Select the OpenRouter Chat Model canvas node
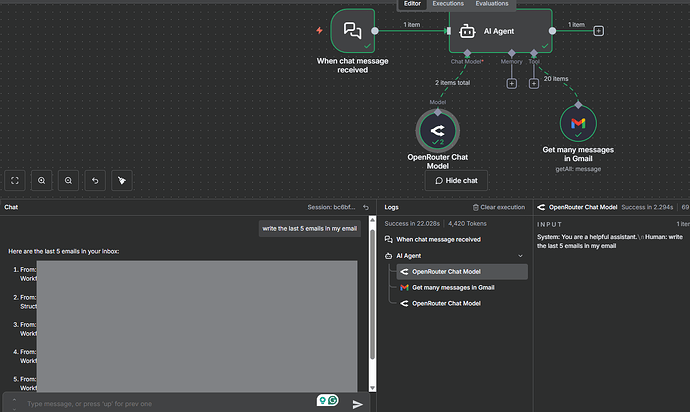The image size is (690, 412). [436, 131]
